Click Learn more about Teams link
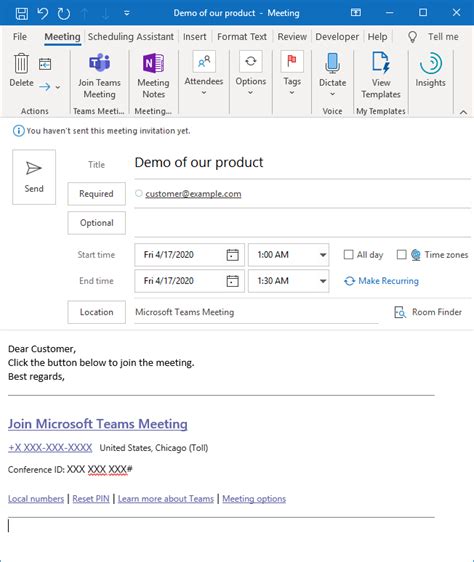Viewport: 474px width, 562px height. click(166, 499)
